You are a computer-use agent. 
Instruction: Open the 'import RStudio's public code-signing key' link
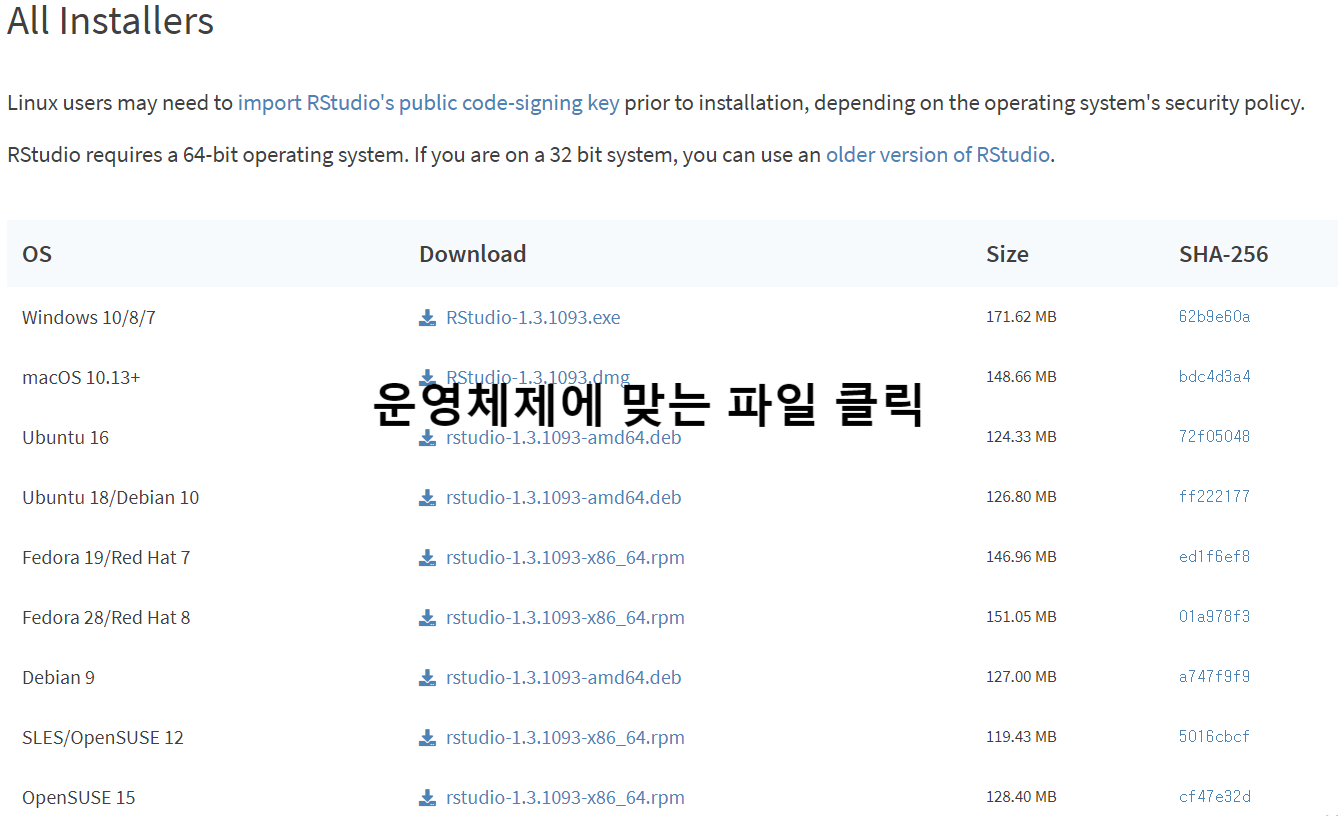pyautogui.click(x=428, y=103)
